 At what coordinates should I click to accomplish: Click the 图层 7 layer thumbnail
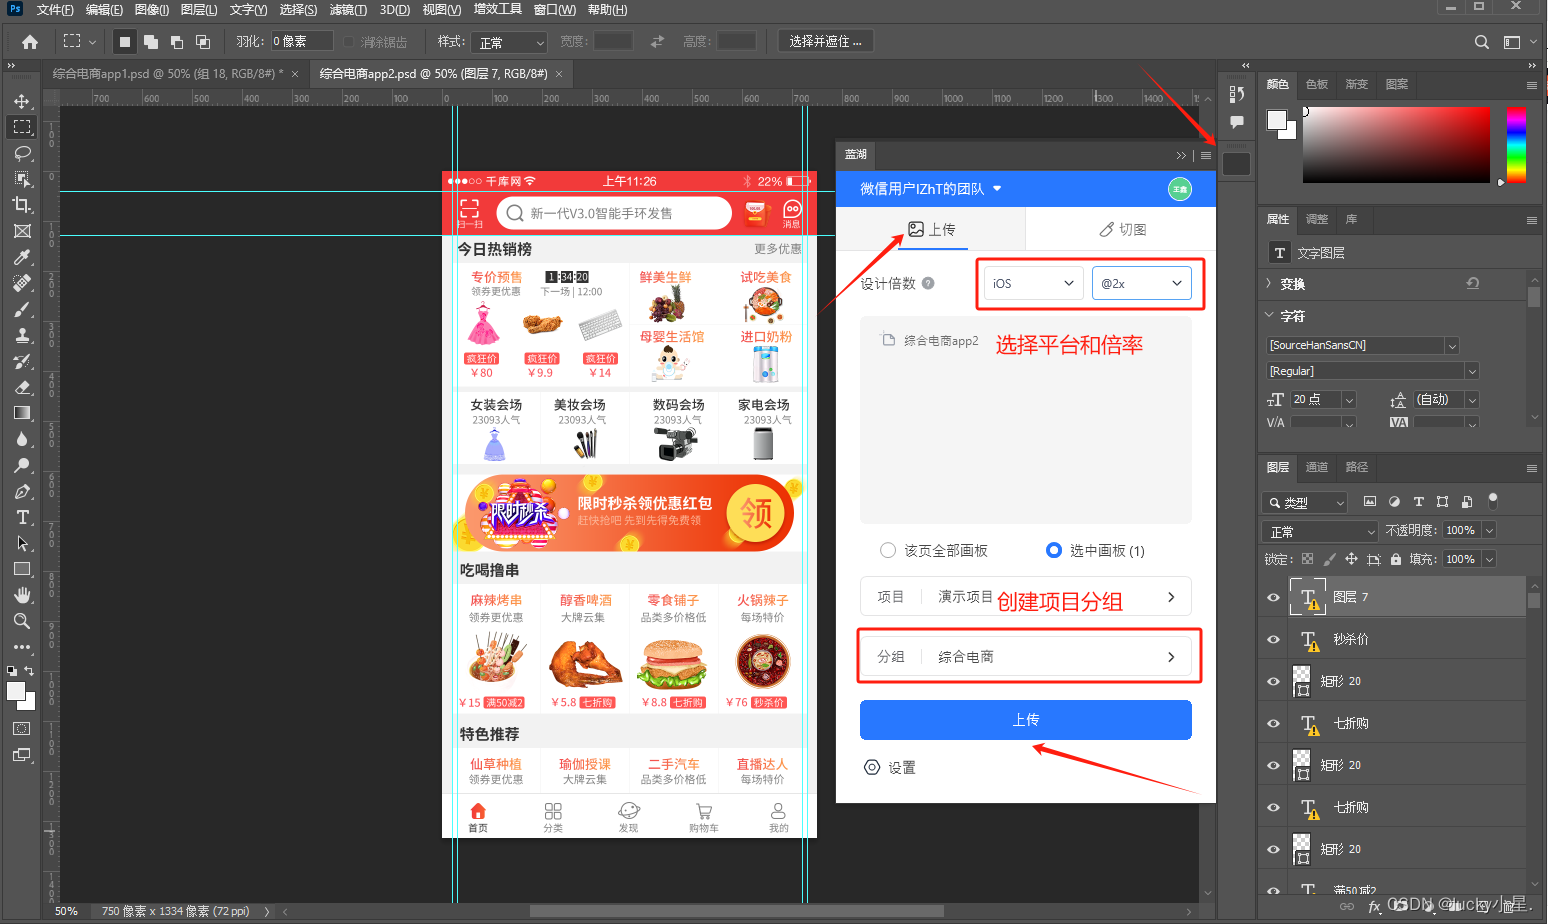(1308, 597)
